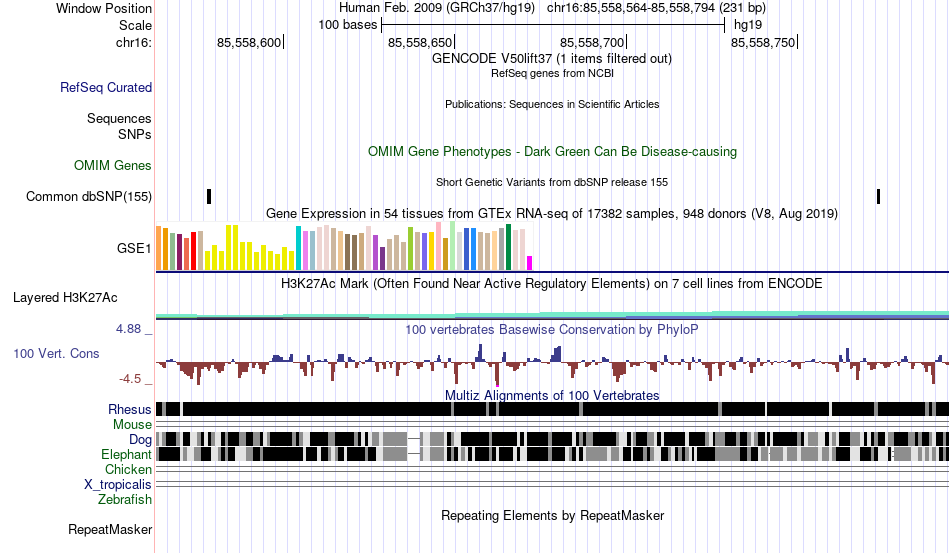Screen dimensions: 950x553
Task: Click the H3K27Ac Mark track title
Action: (x=552, y=283)
